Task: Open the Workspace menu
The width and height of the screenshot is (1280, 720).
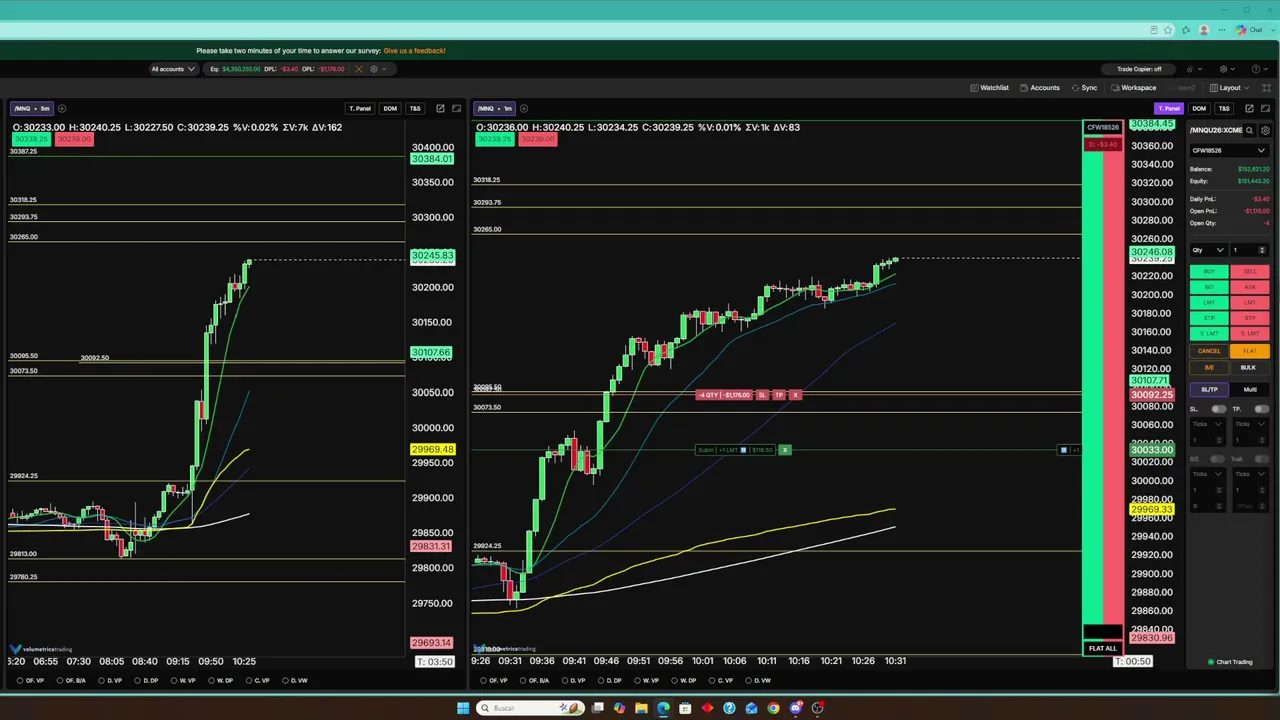Action: 1133,88
